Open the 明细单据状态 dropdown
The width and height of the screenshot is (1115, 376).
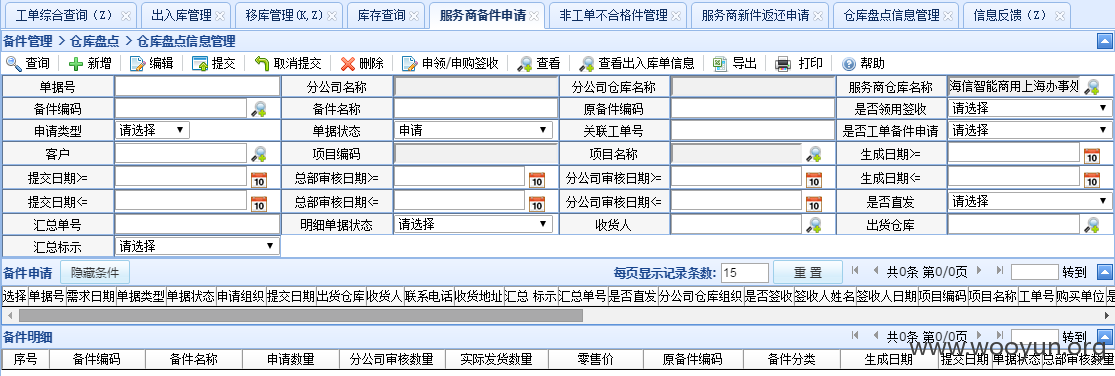click(x=474, y=225)
